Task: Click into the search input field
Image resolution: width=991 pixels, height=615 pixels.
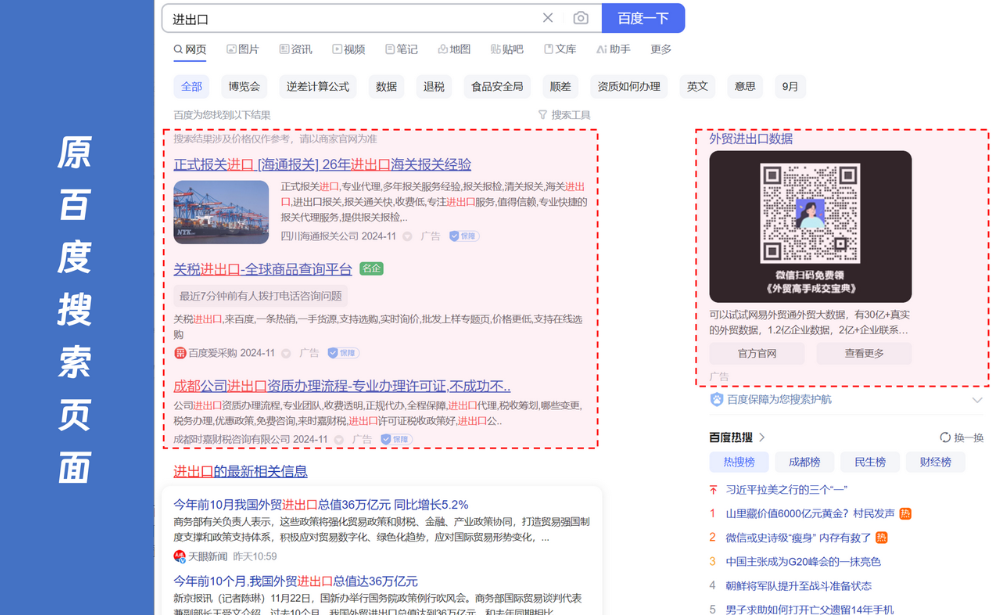Action: [350, 19]
